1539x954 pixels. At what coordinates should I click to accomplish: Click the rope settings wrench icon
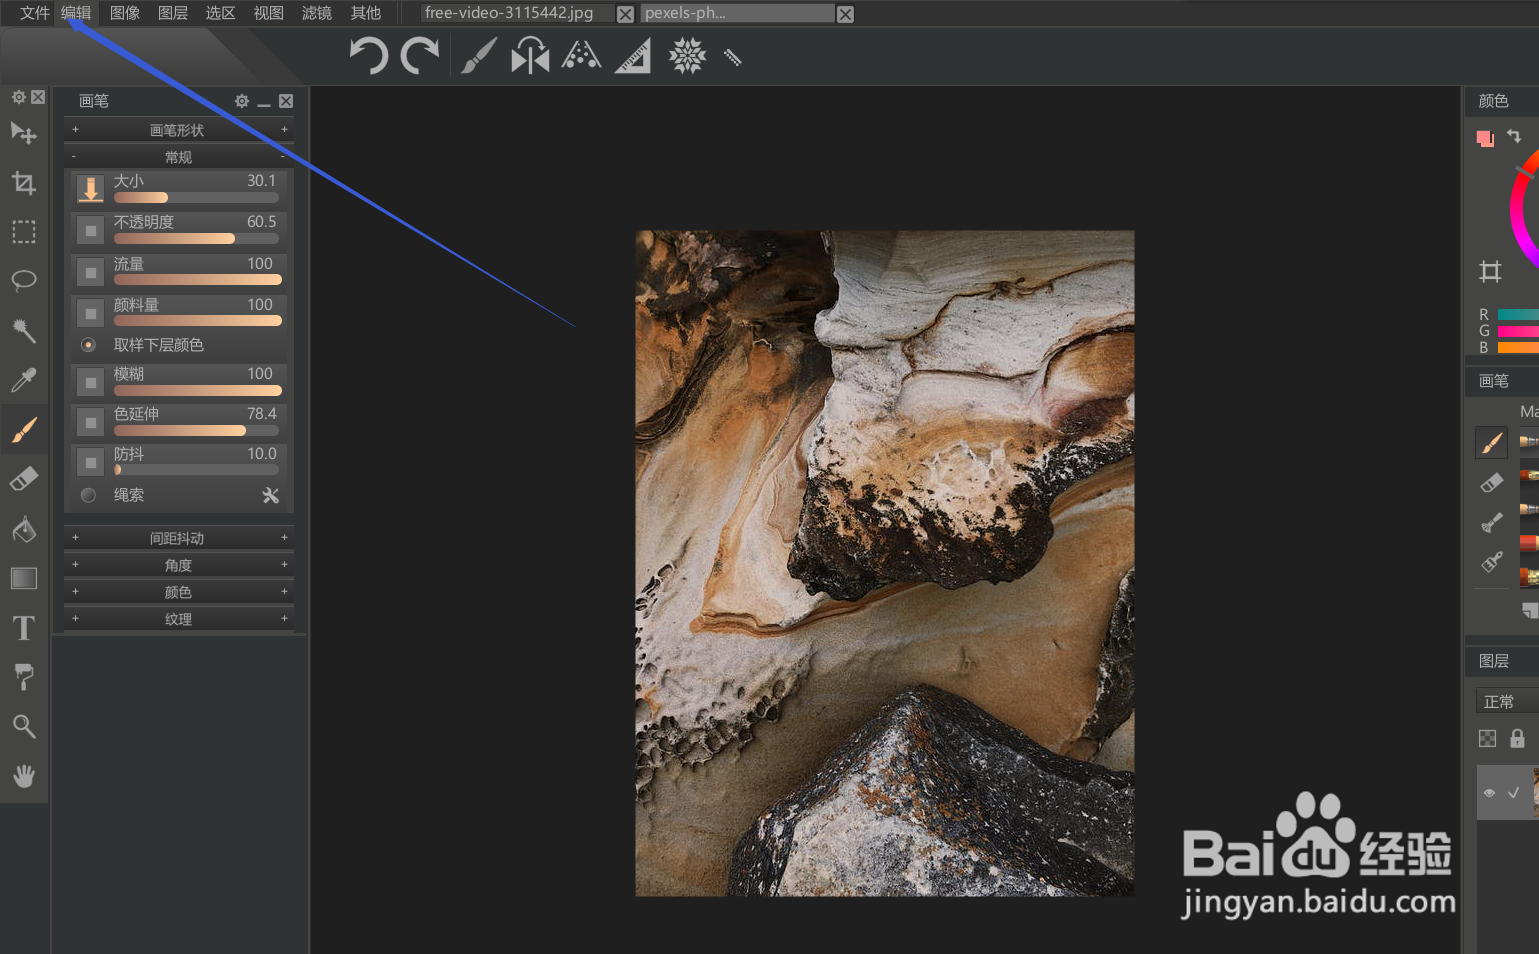pyautogui.click(x=270, y=495)
